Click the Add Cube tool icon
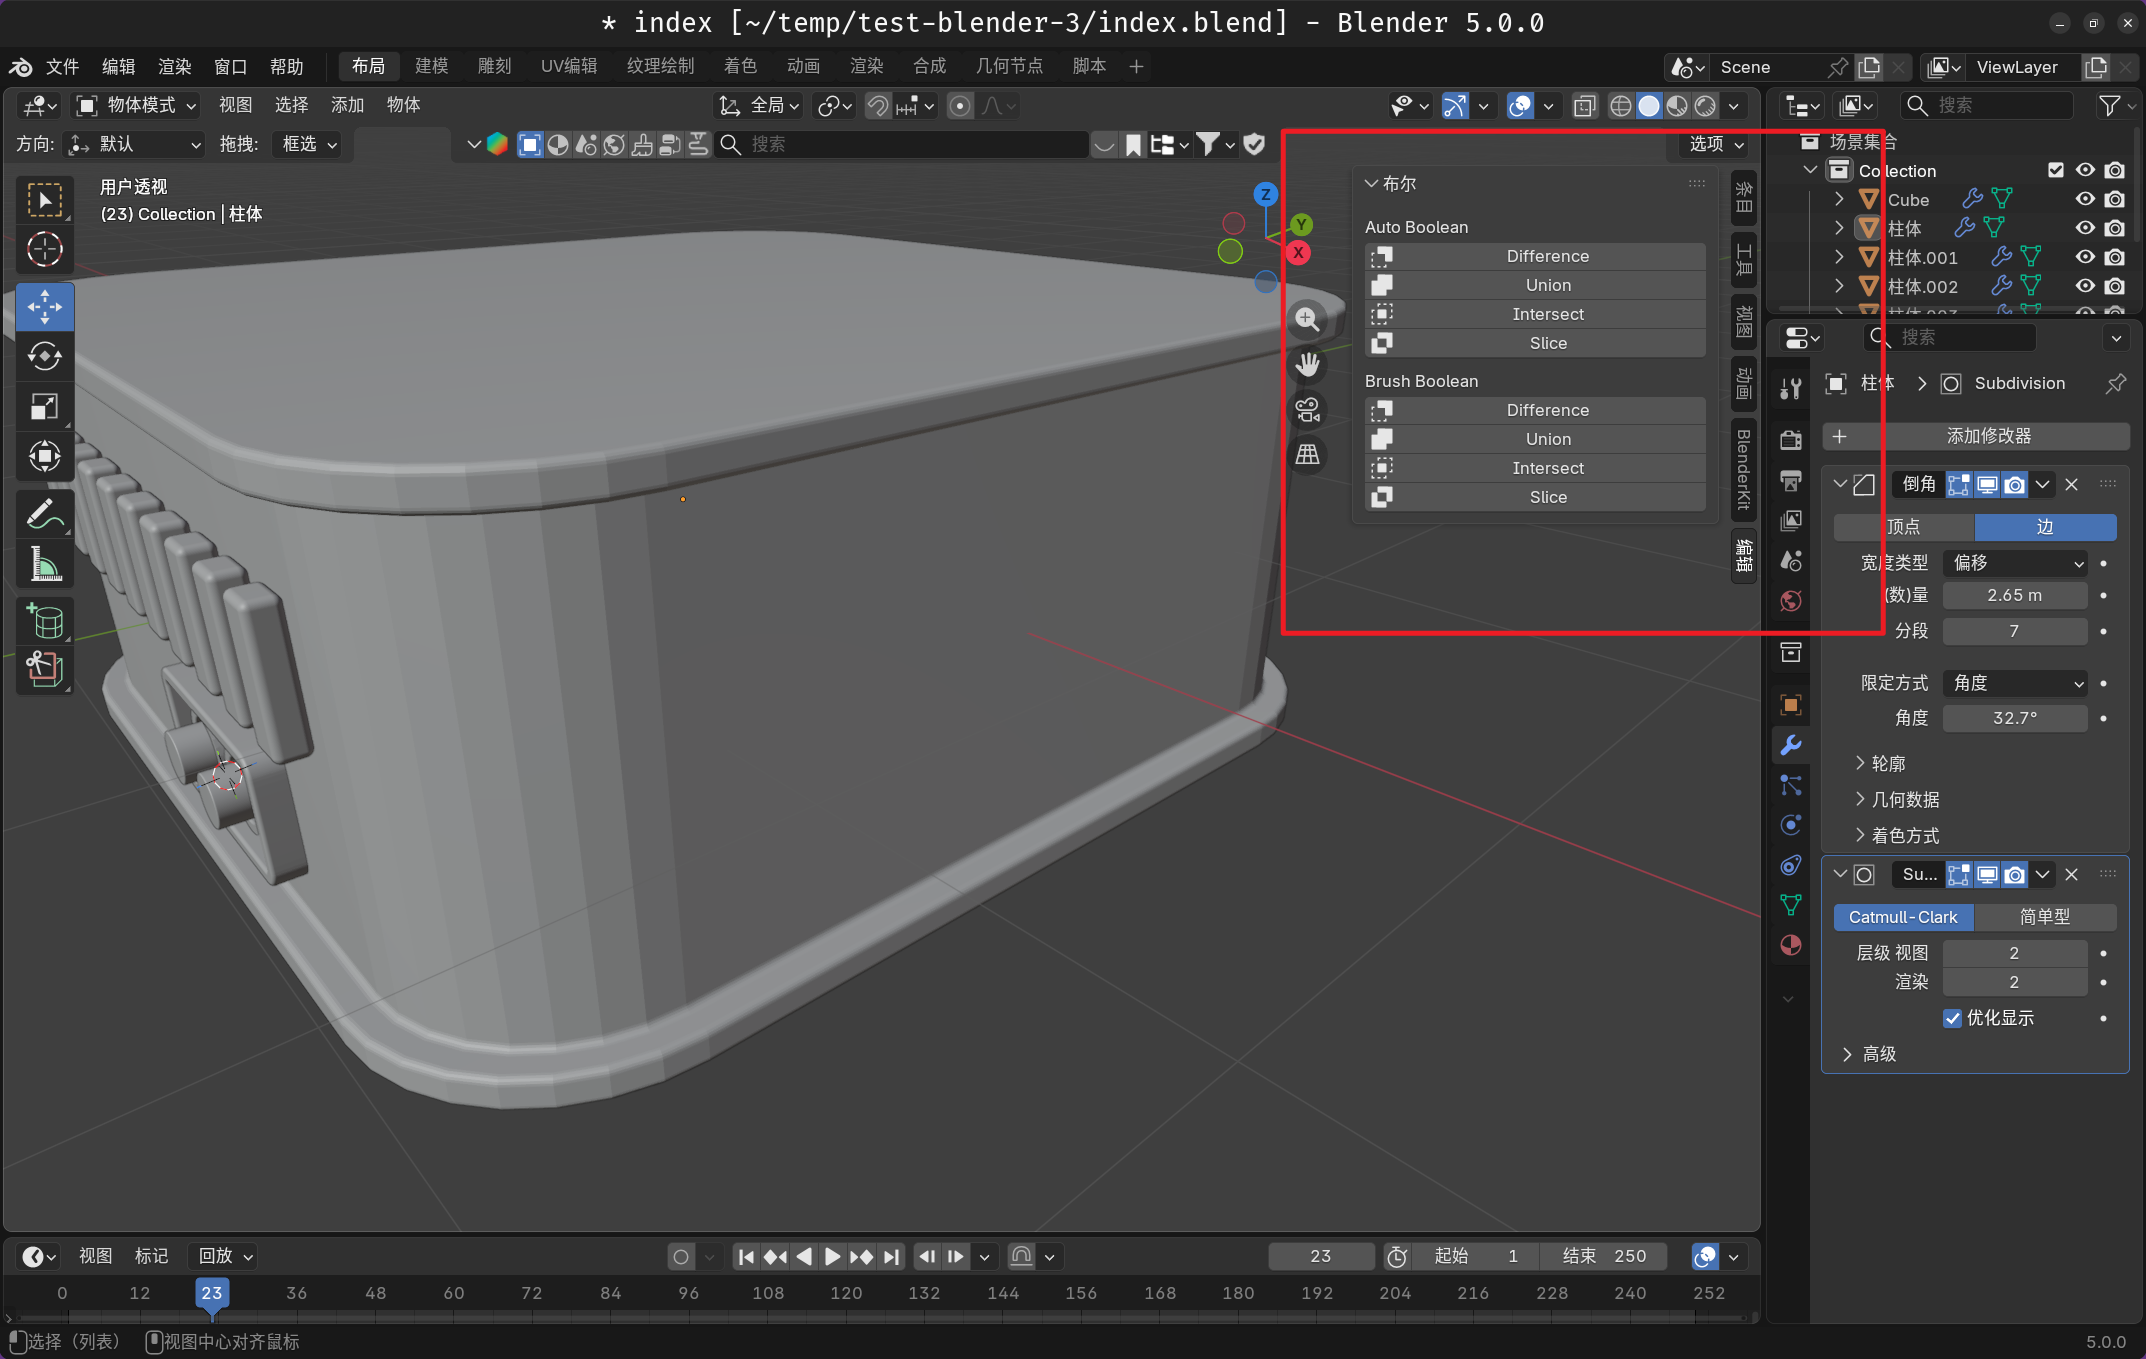 [45, 621]
